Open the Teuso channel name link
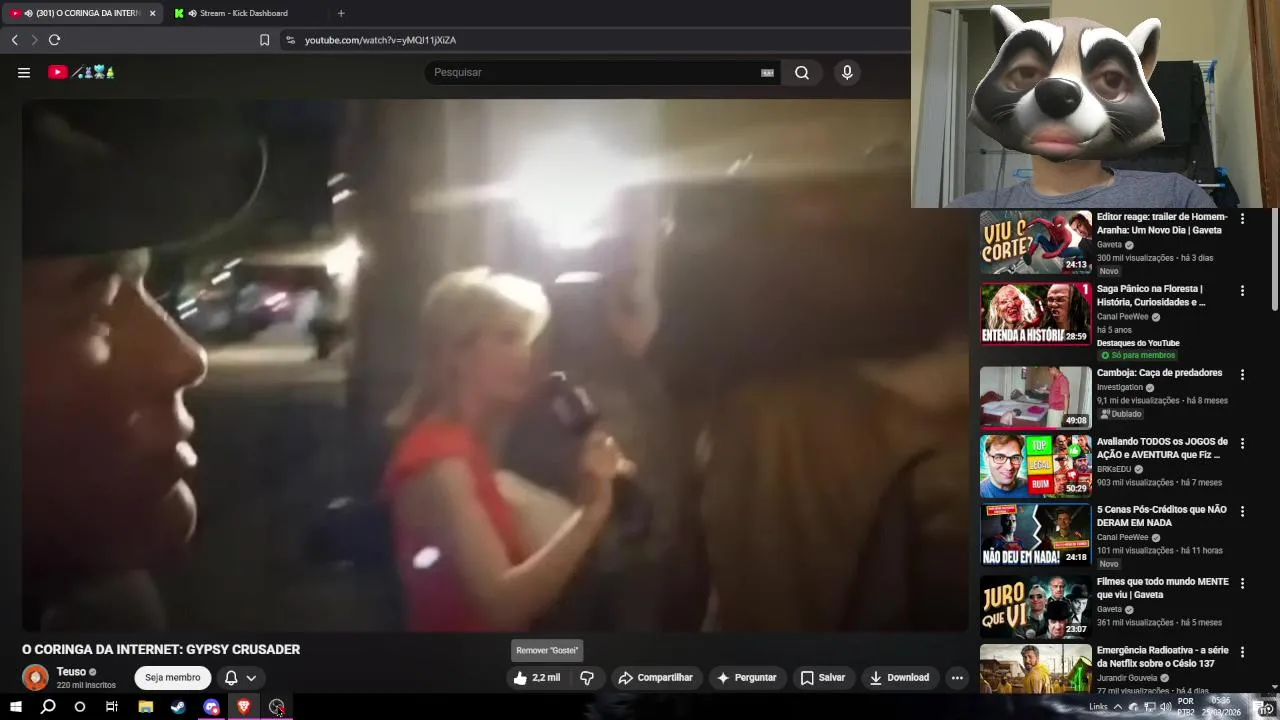The image size is (1280, 720). pos(71,672)
